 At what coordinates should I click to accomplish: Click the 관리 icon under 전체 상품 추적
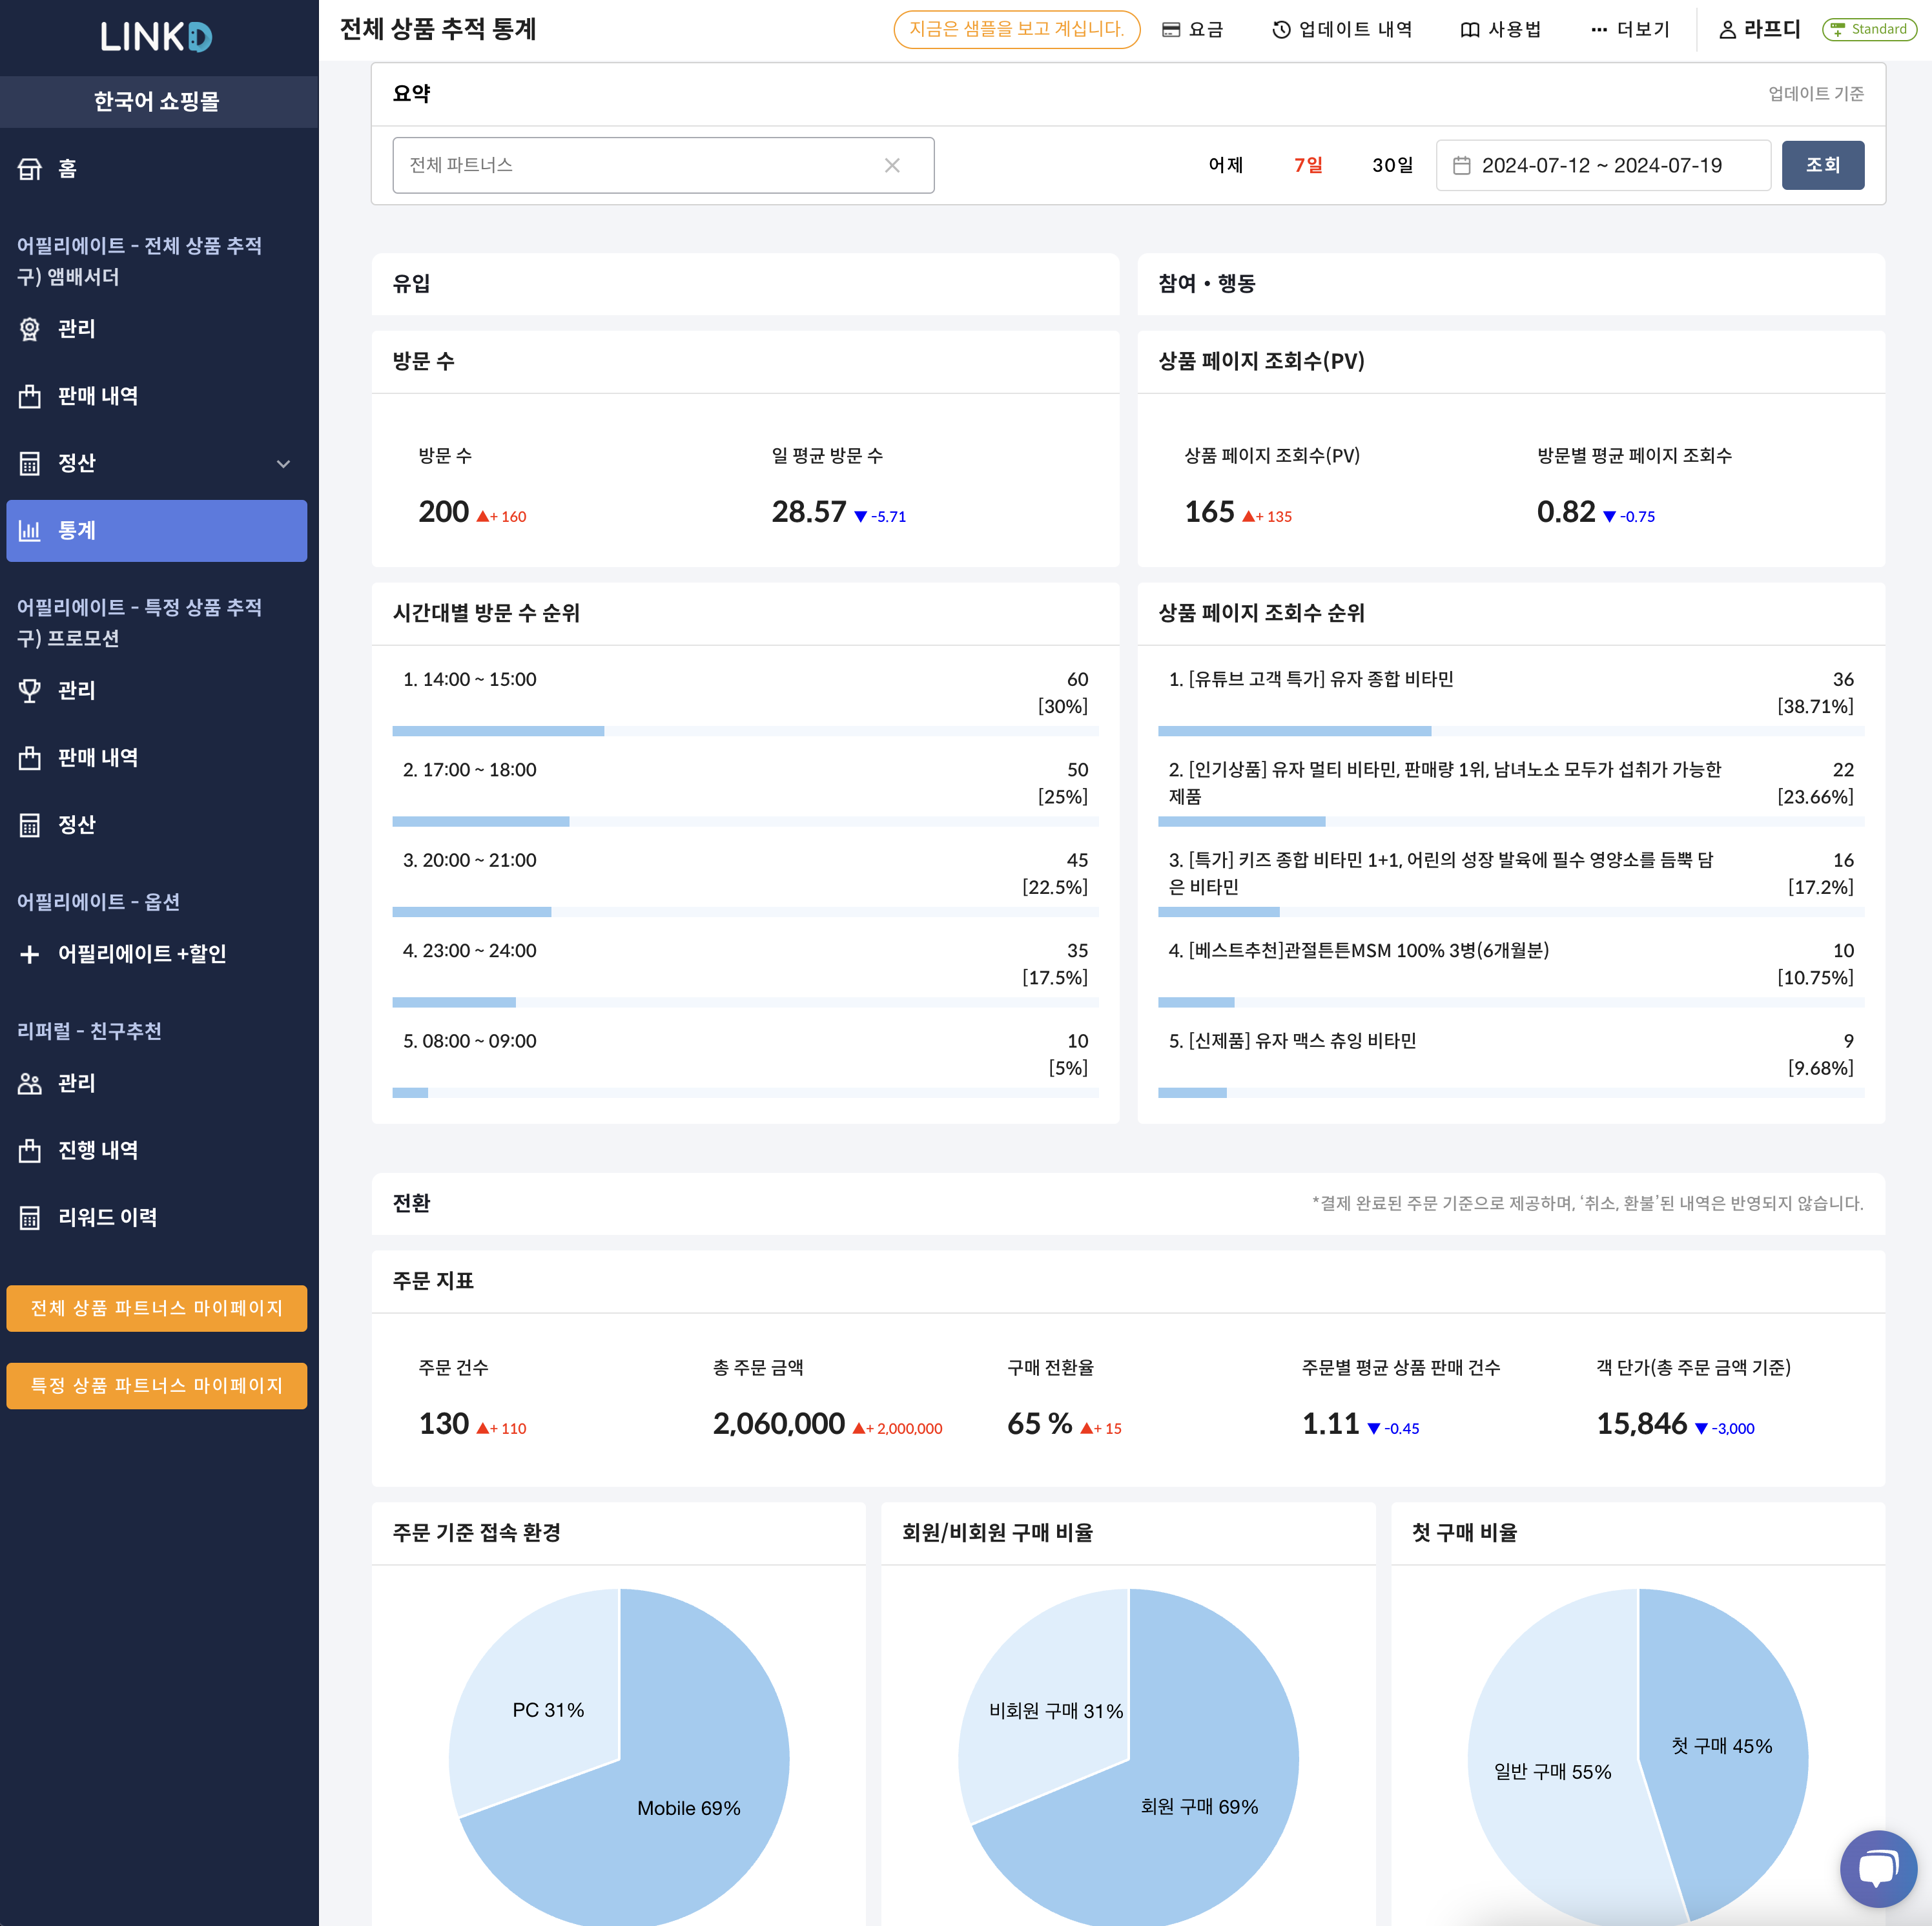[x=30, y=329]
